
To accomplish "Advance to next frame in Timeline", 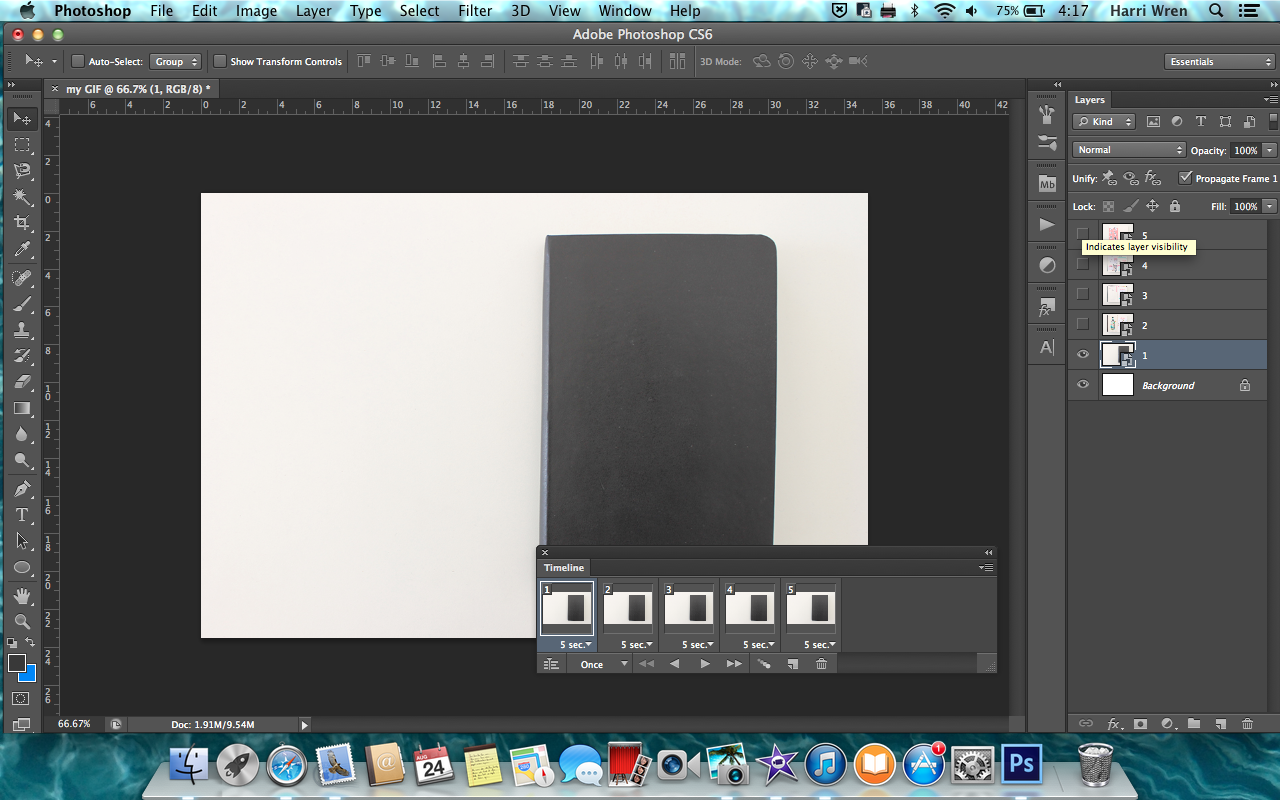I will (735, 664).
